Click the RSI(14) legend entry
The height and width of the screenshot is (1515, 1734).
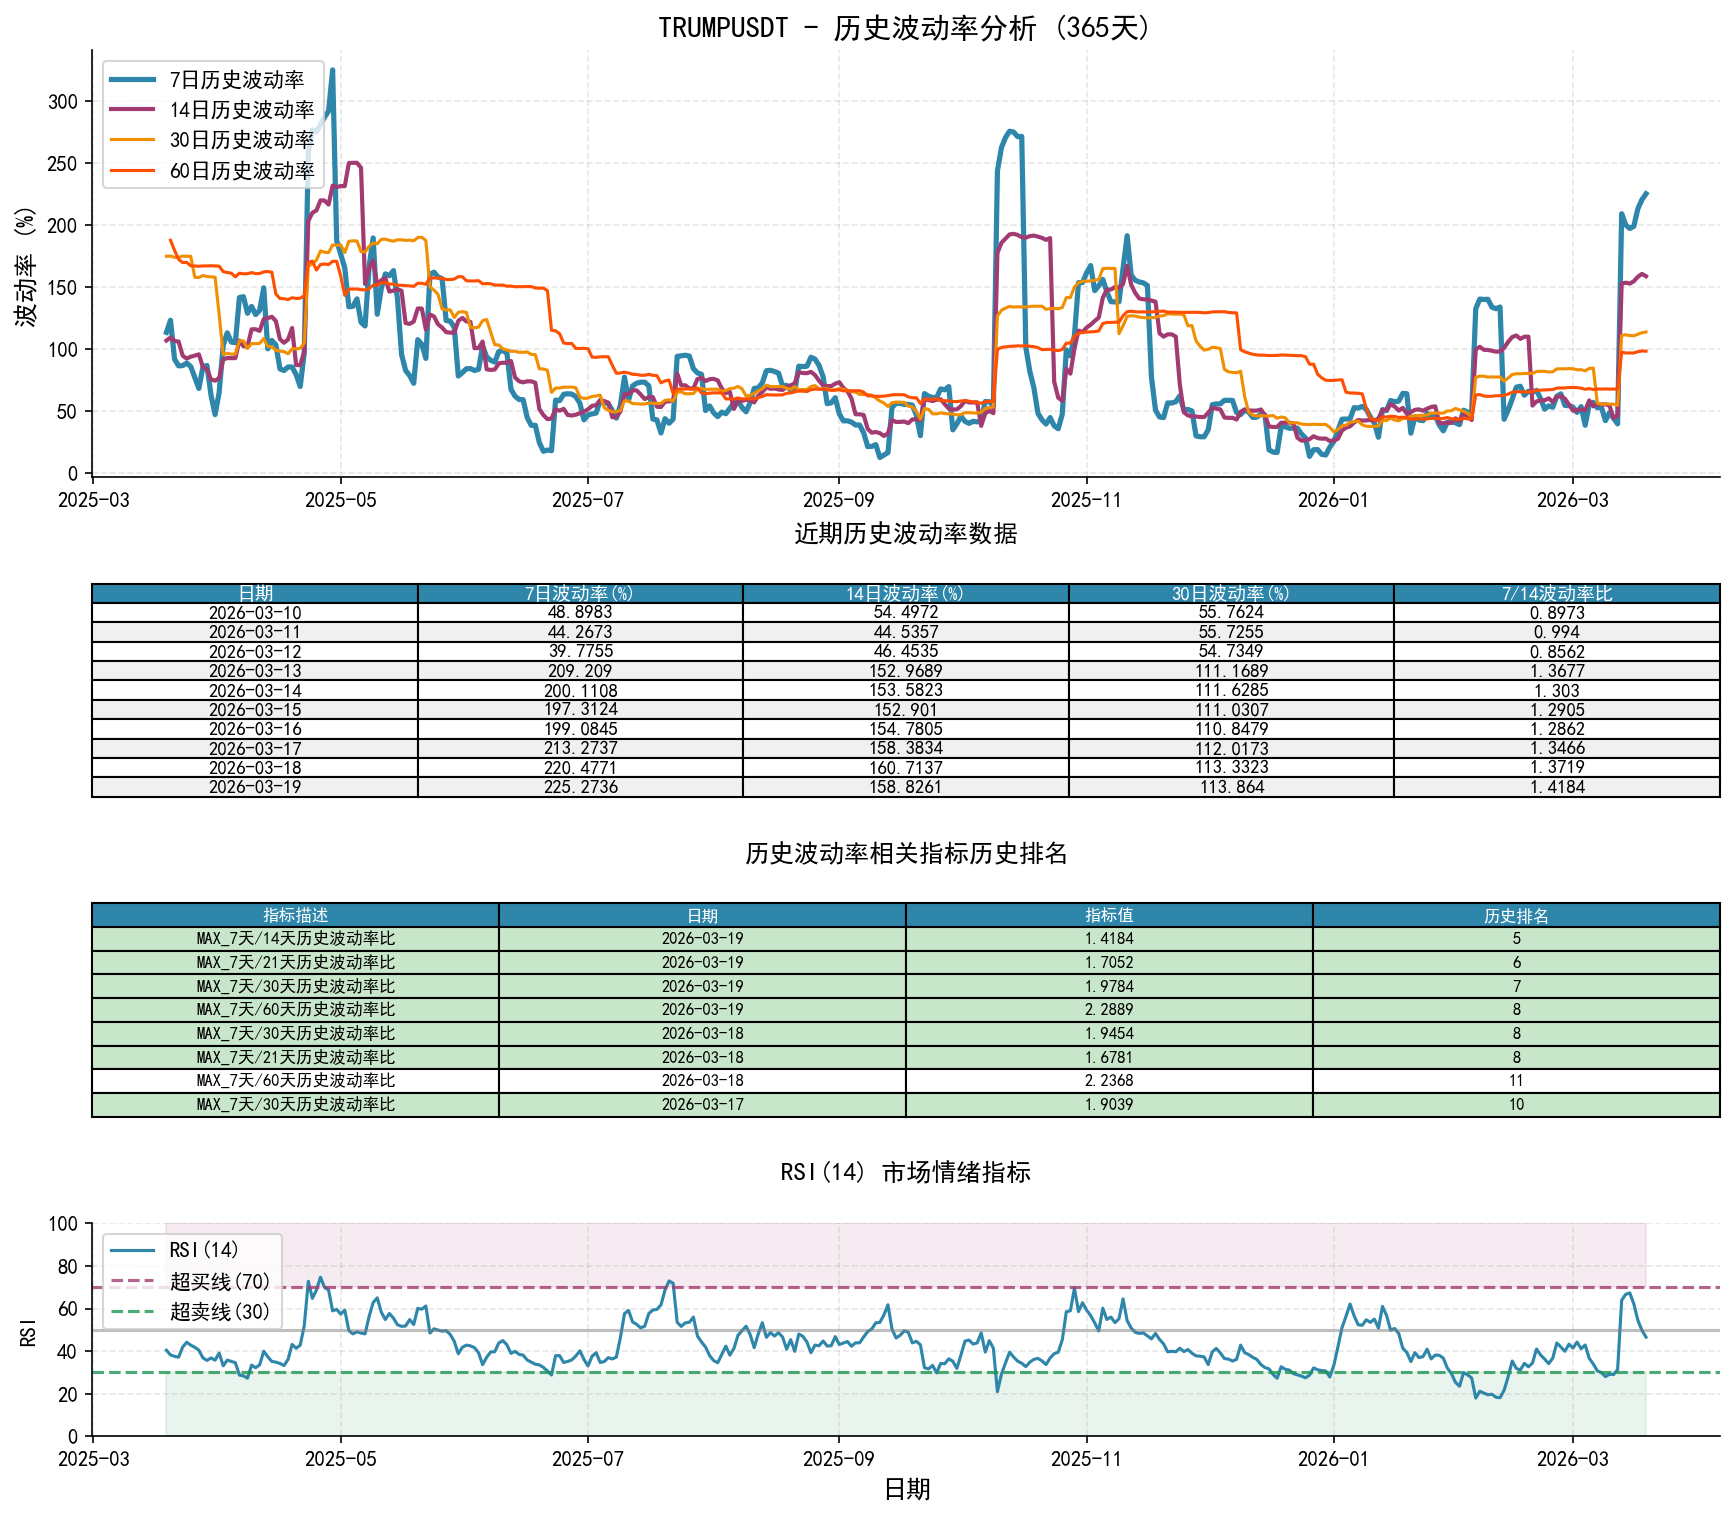pos(204,1250)
